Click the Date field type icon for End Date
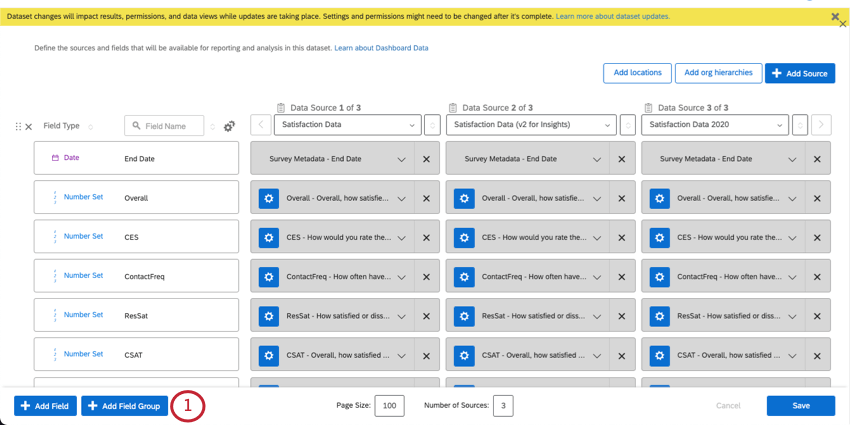 click(56, 158)
